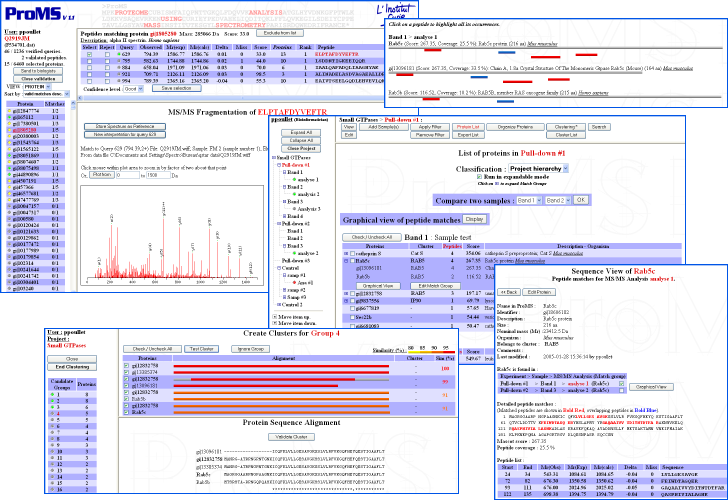Screen dimensions: 728x500
Task: Open the Band 2 compare samples dropdown
Action: point(558,201)
